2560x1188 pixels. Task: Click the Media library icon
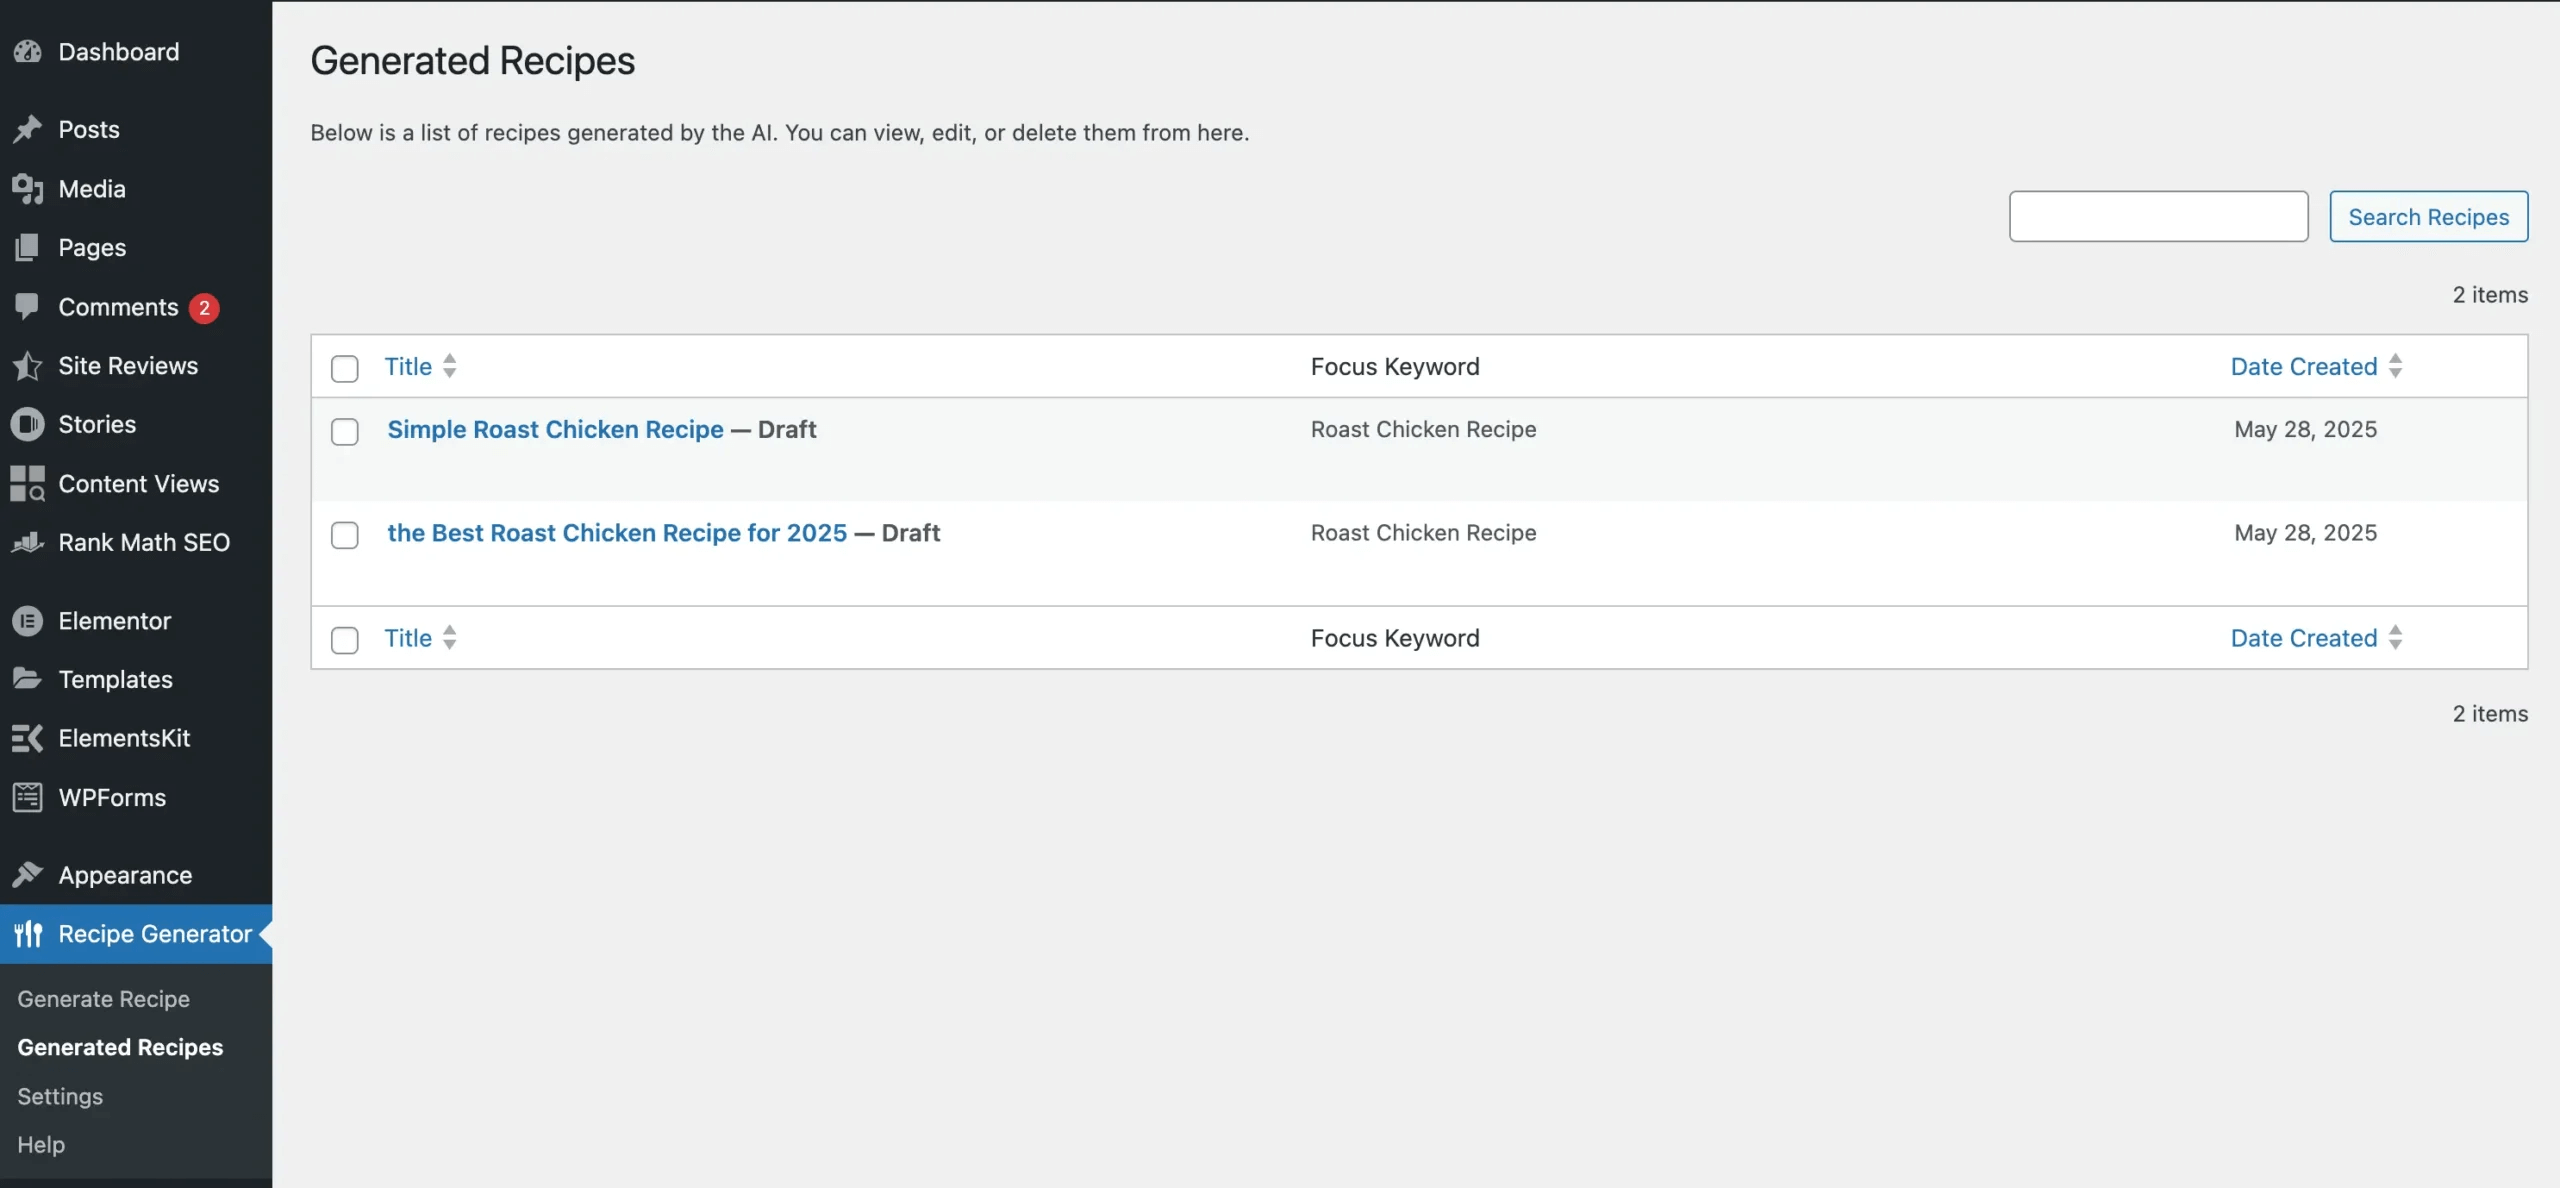click(x=27, y=189)
